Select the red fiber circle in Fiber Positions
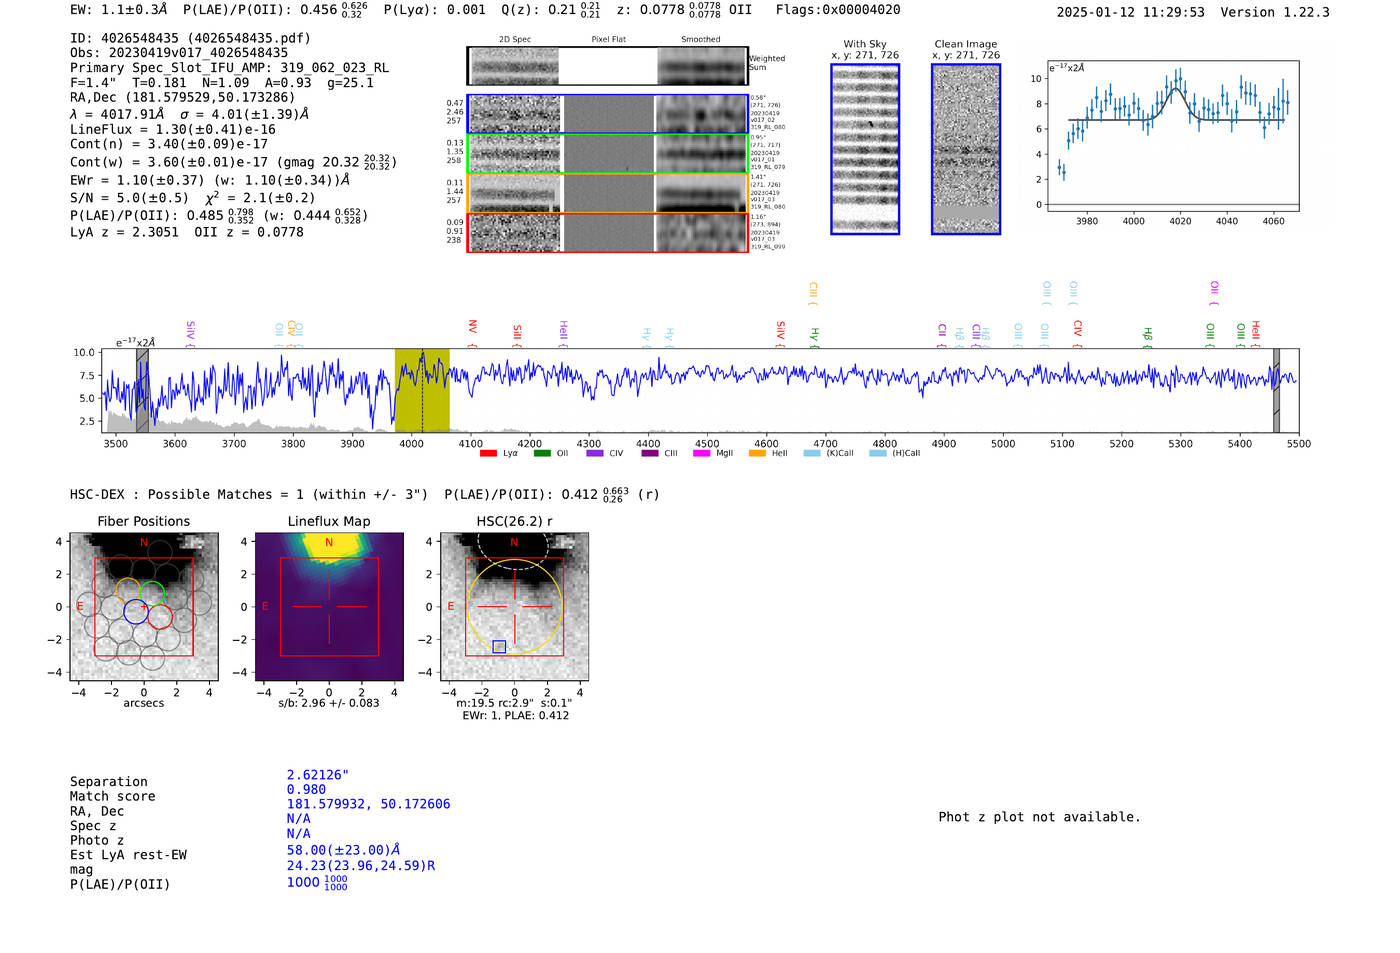Image resolution: width=1400 pixels, height=953 pixels. point(160,616)
